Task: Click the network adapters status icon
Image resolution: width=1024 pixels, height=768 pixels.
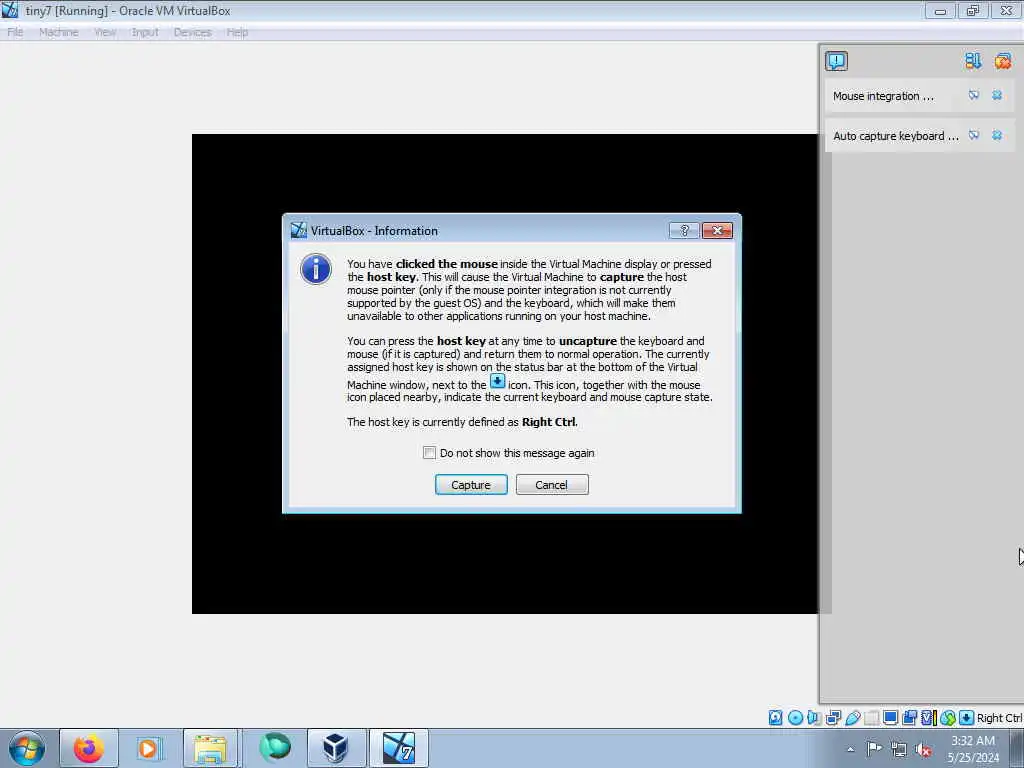Action: click(x=833, y=718)
